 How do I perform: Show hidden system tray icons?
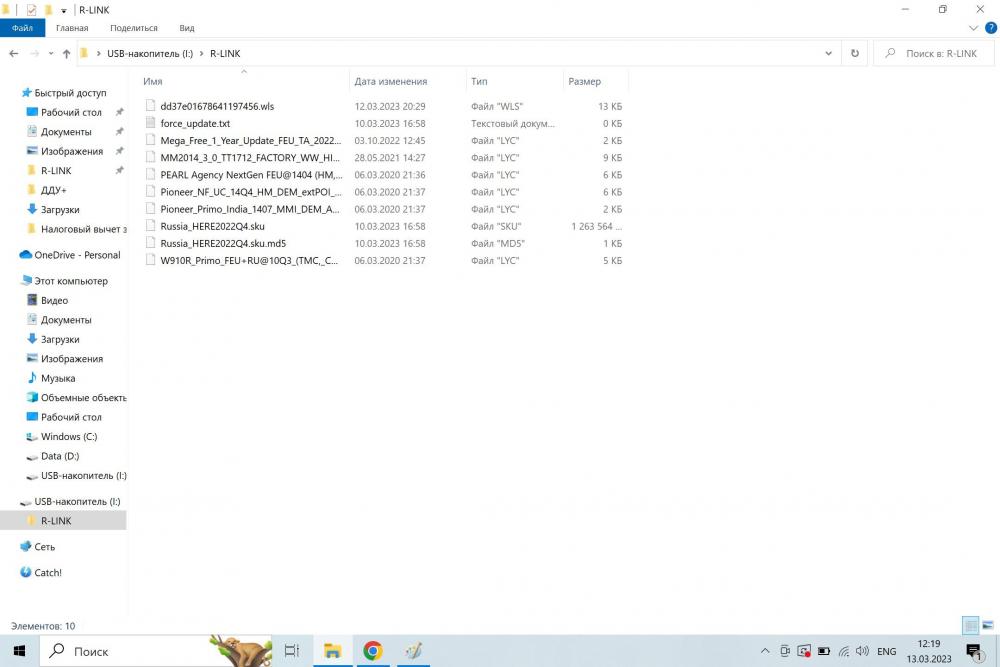tap(765, 651)
